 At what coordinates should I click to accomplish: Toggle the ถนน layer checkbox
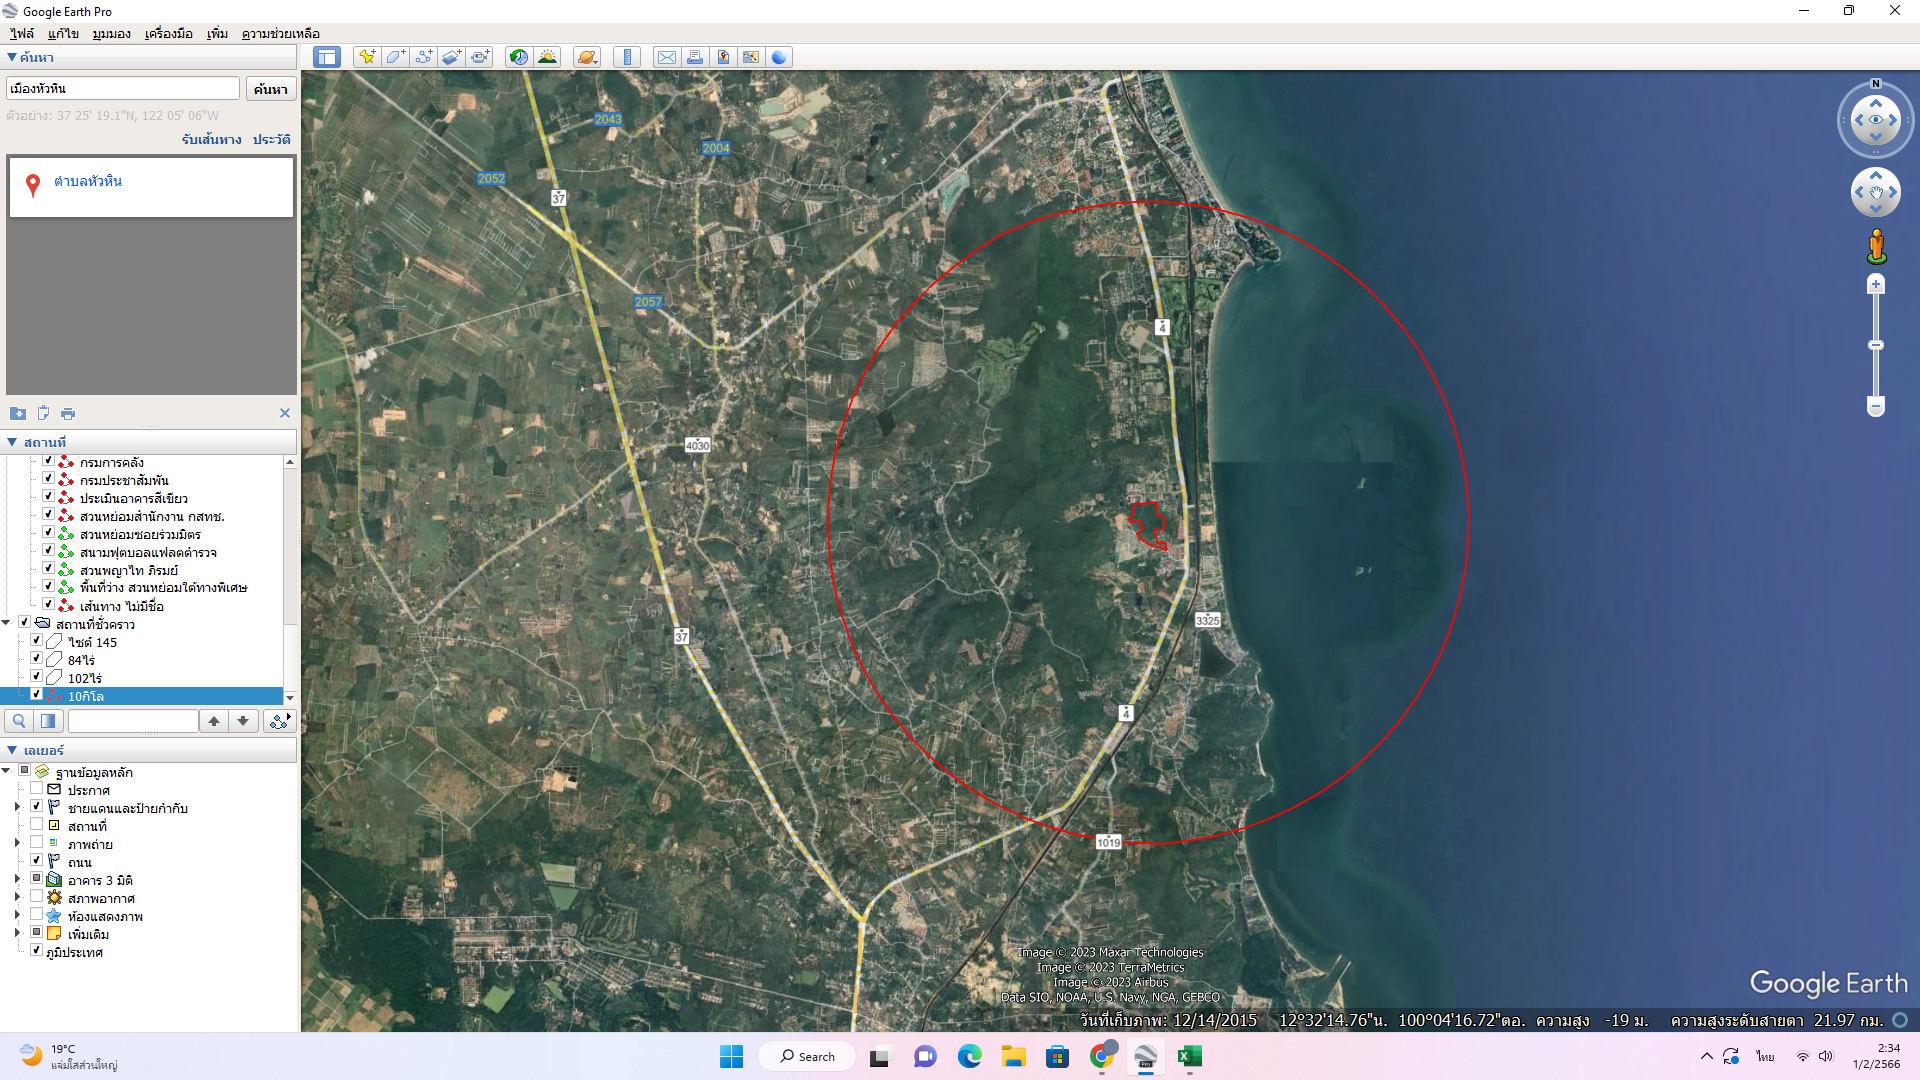[37, 861]
